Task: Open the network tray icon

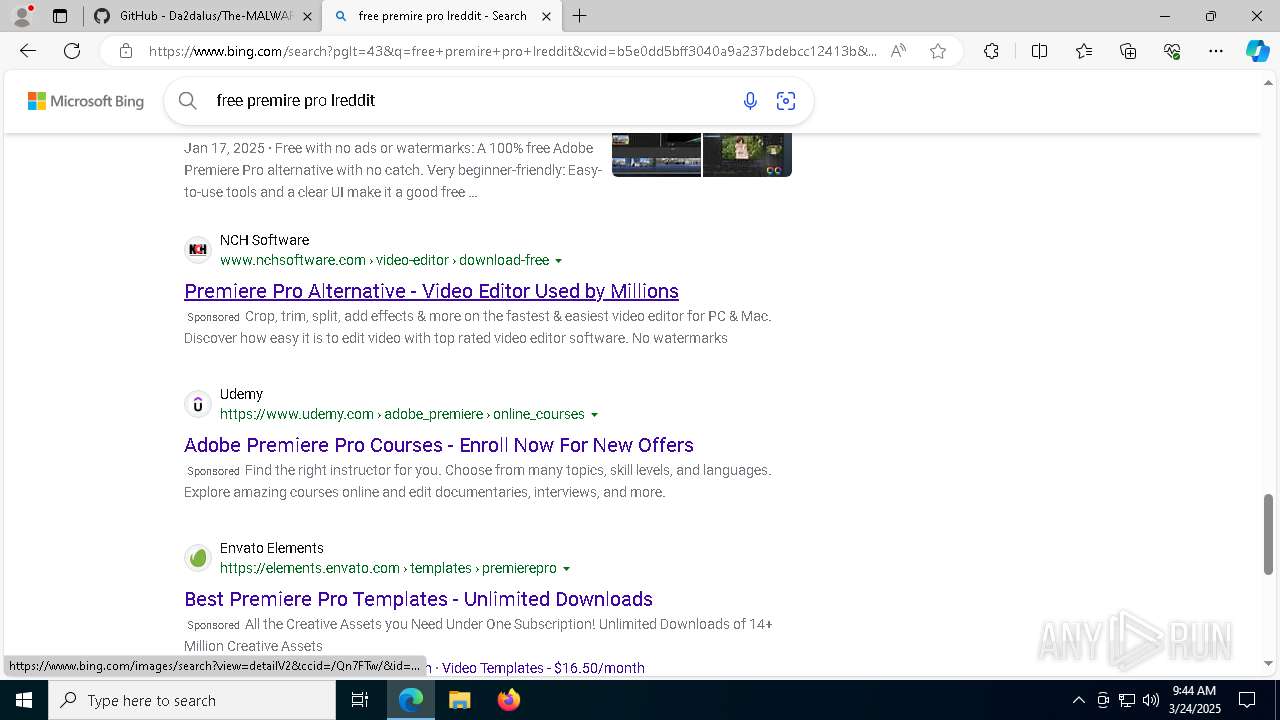Action: pyautogui.click(x=1126, y=700)
